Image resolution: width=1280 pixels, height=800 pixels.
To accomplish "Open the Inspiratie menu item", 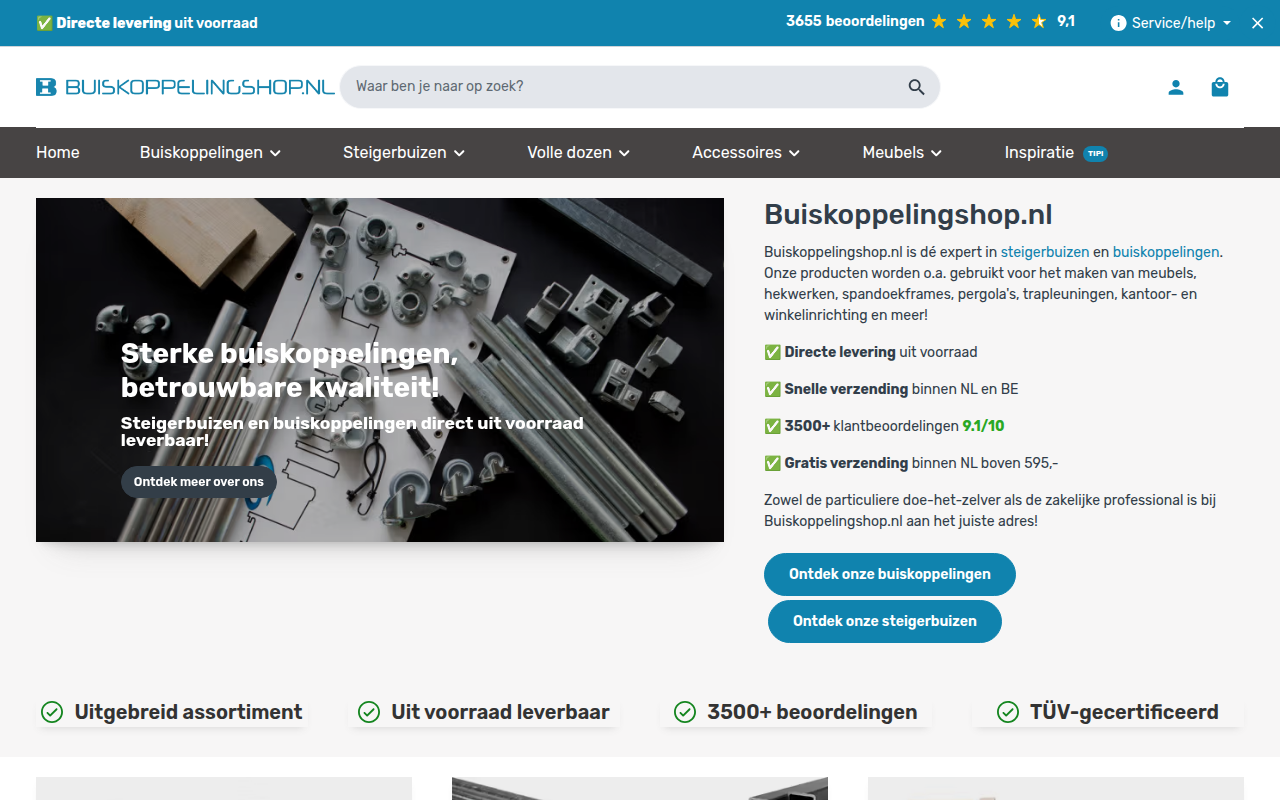I will click(1039, 153).
